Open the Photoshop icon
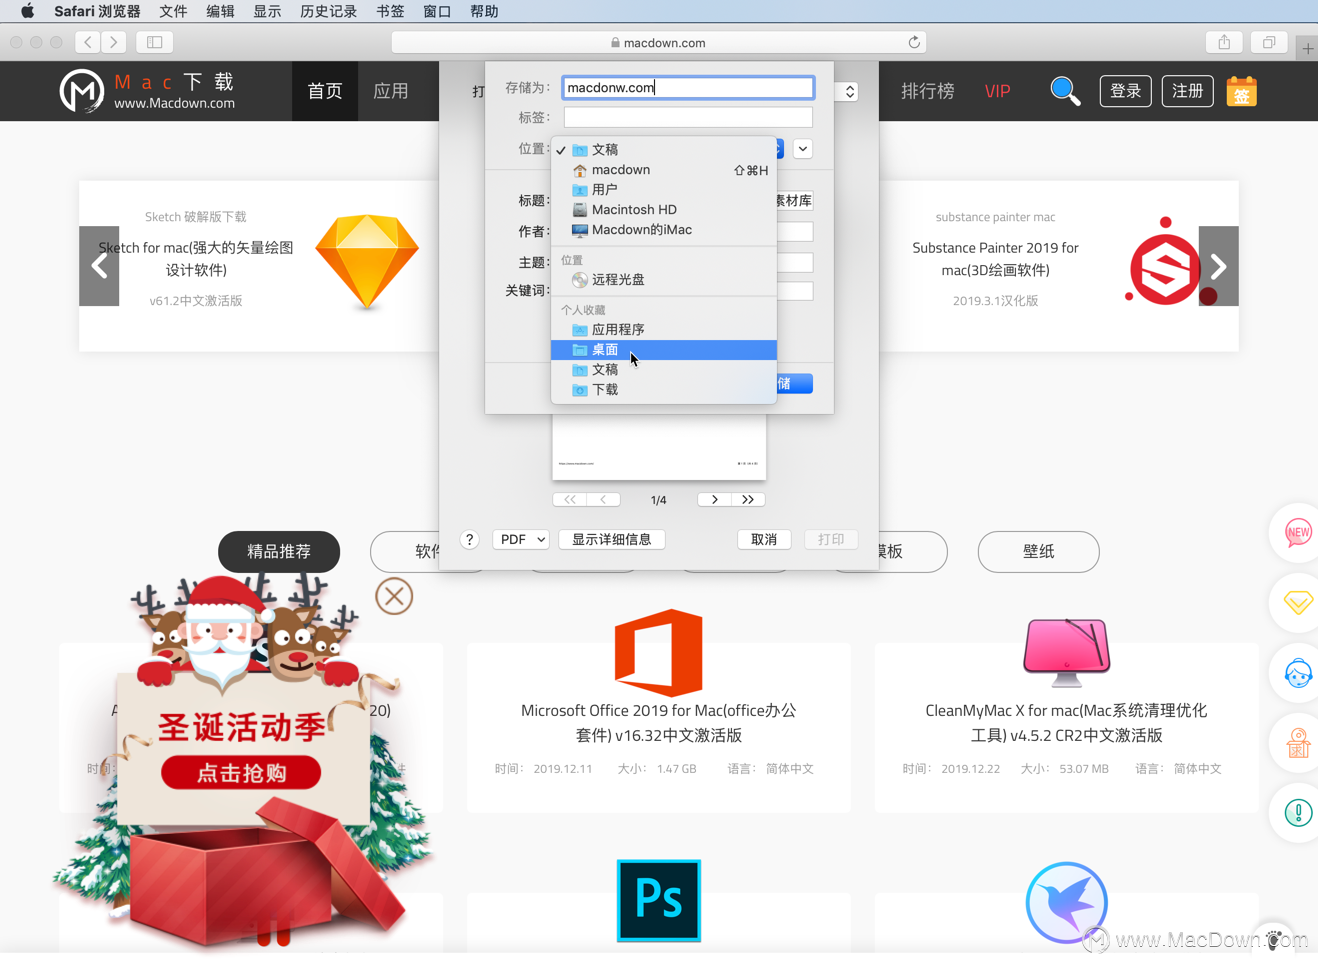 pyautogui.click(x=659, y=900)
